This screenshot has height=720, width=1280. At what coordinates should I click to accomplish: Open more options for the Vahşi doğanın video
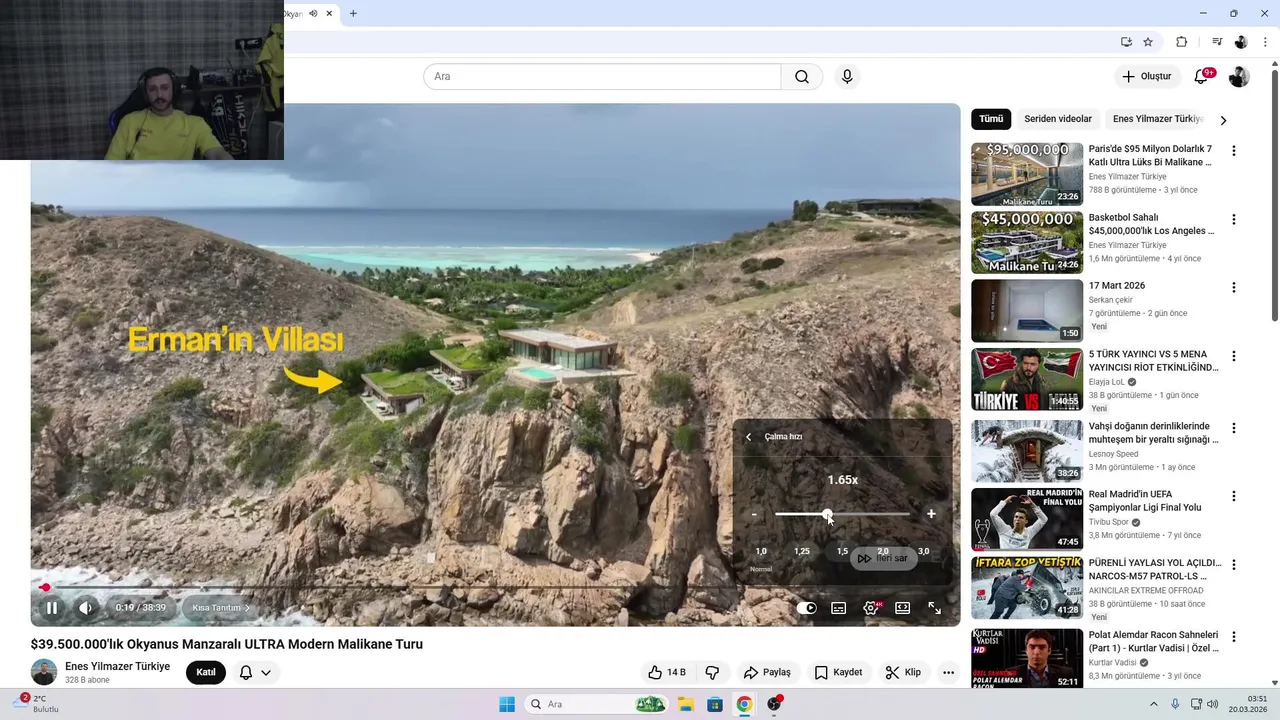click(x=1234, y=428)
